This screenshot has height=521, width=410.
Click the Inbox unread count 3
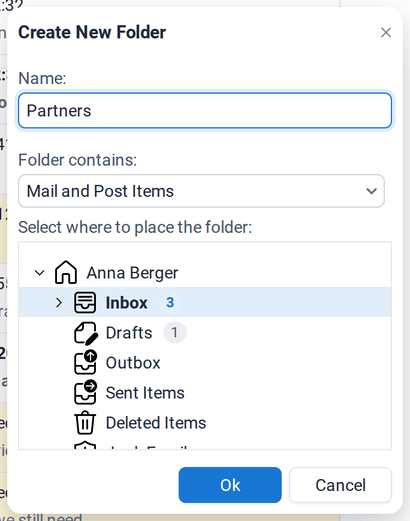[170, 303]
